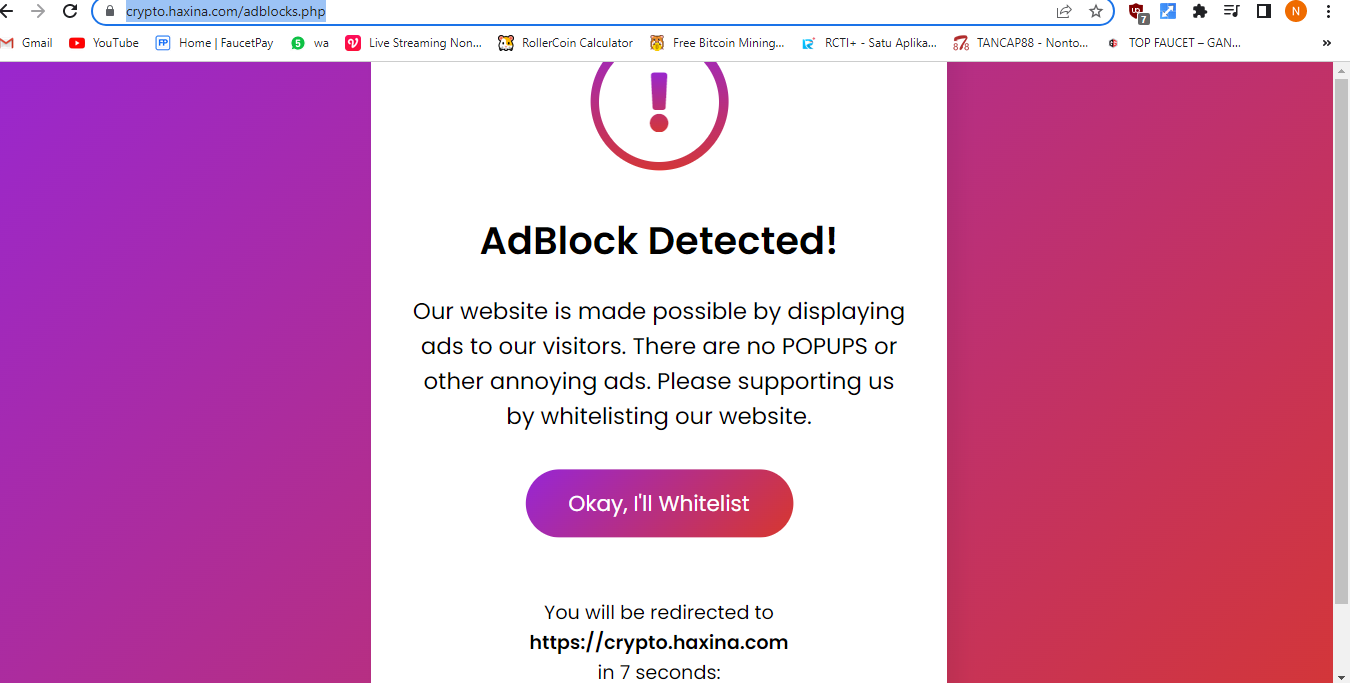Screen dimensions: 1350x683
Task: Open the Chrome three-dot menu
Action: click(x=1327, y=12)
